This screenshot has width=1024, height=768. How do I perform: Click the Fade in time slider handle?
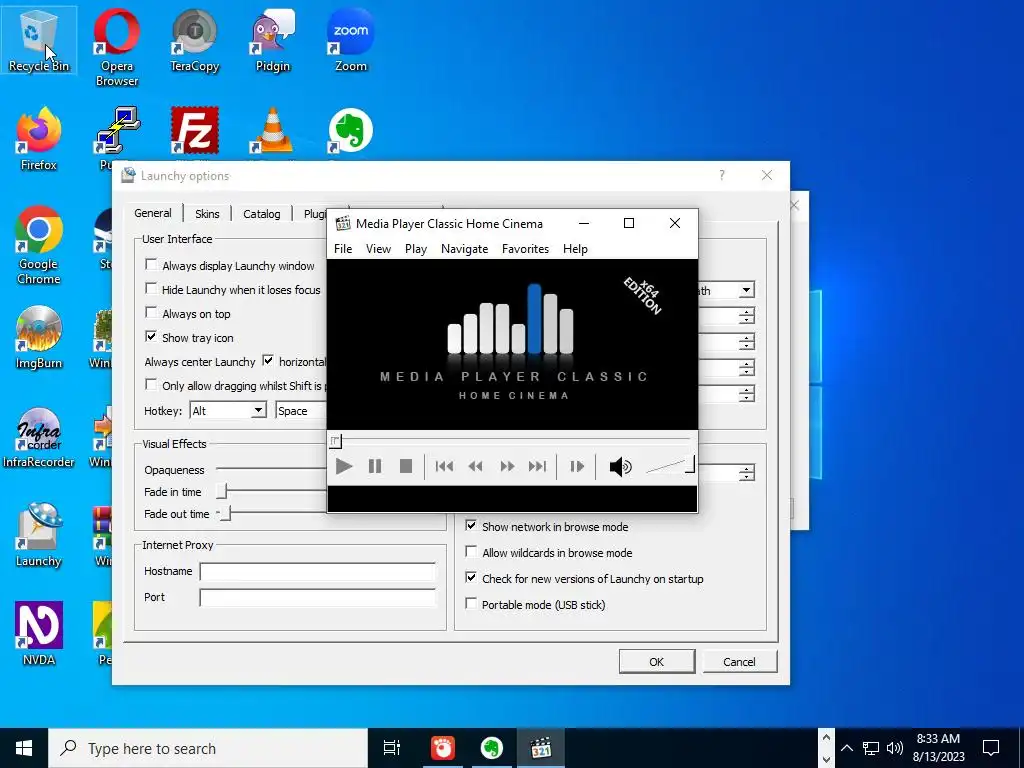coord(222,491)
